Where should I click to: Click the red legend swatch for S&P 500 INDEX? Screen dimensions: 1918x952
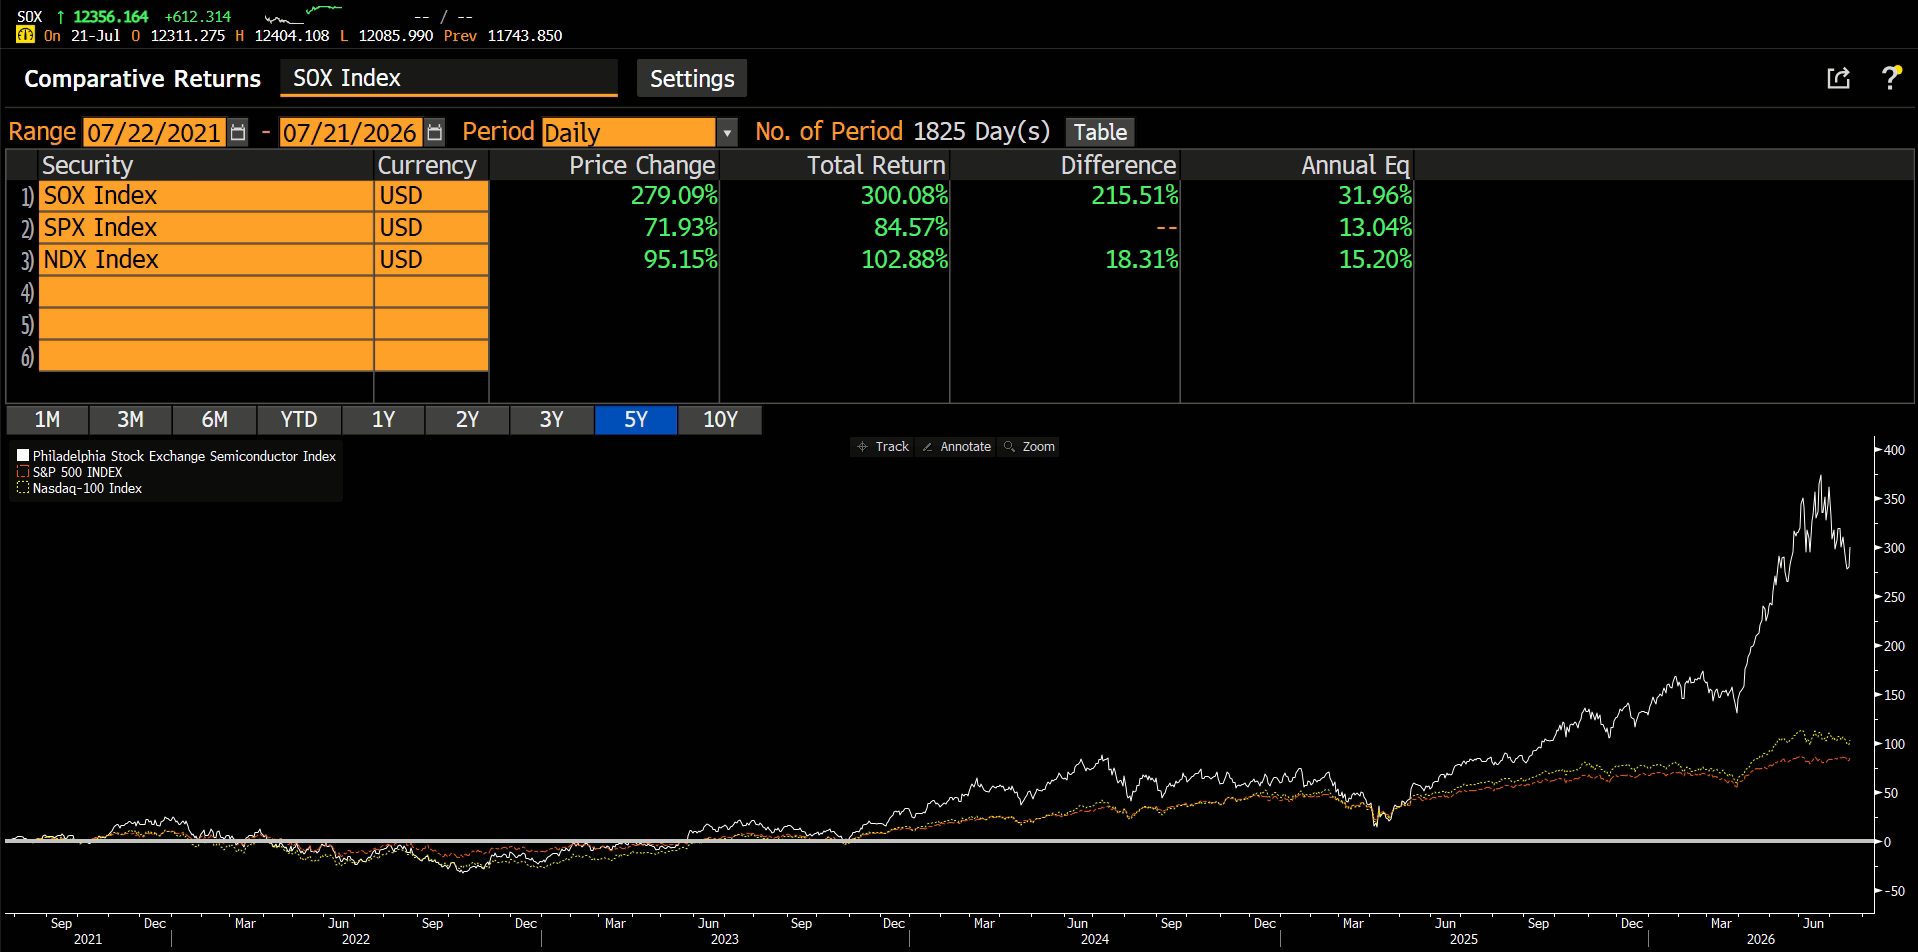(23, 472)
